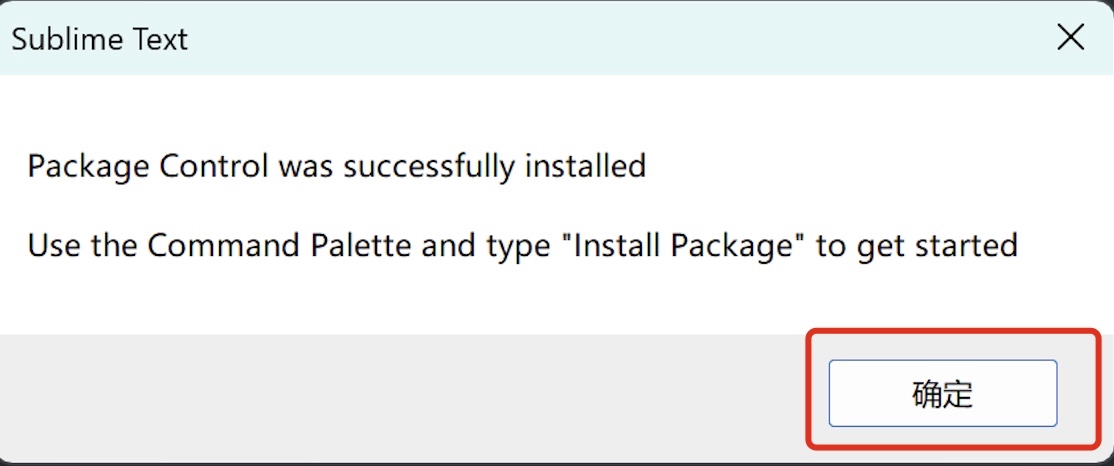
Task: Click "to get started" at end of message
Action: 917,245
